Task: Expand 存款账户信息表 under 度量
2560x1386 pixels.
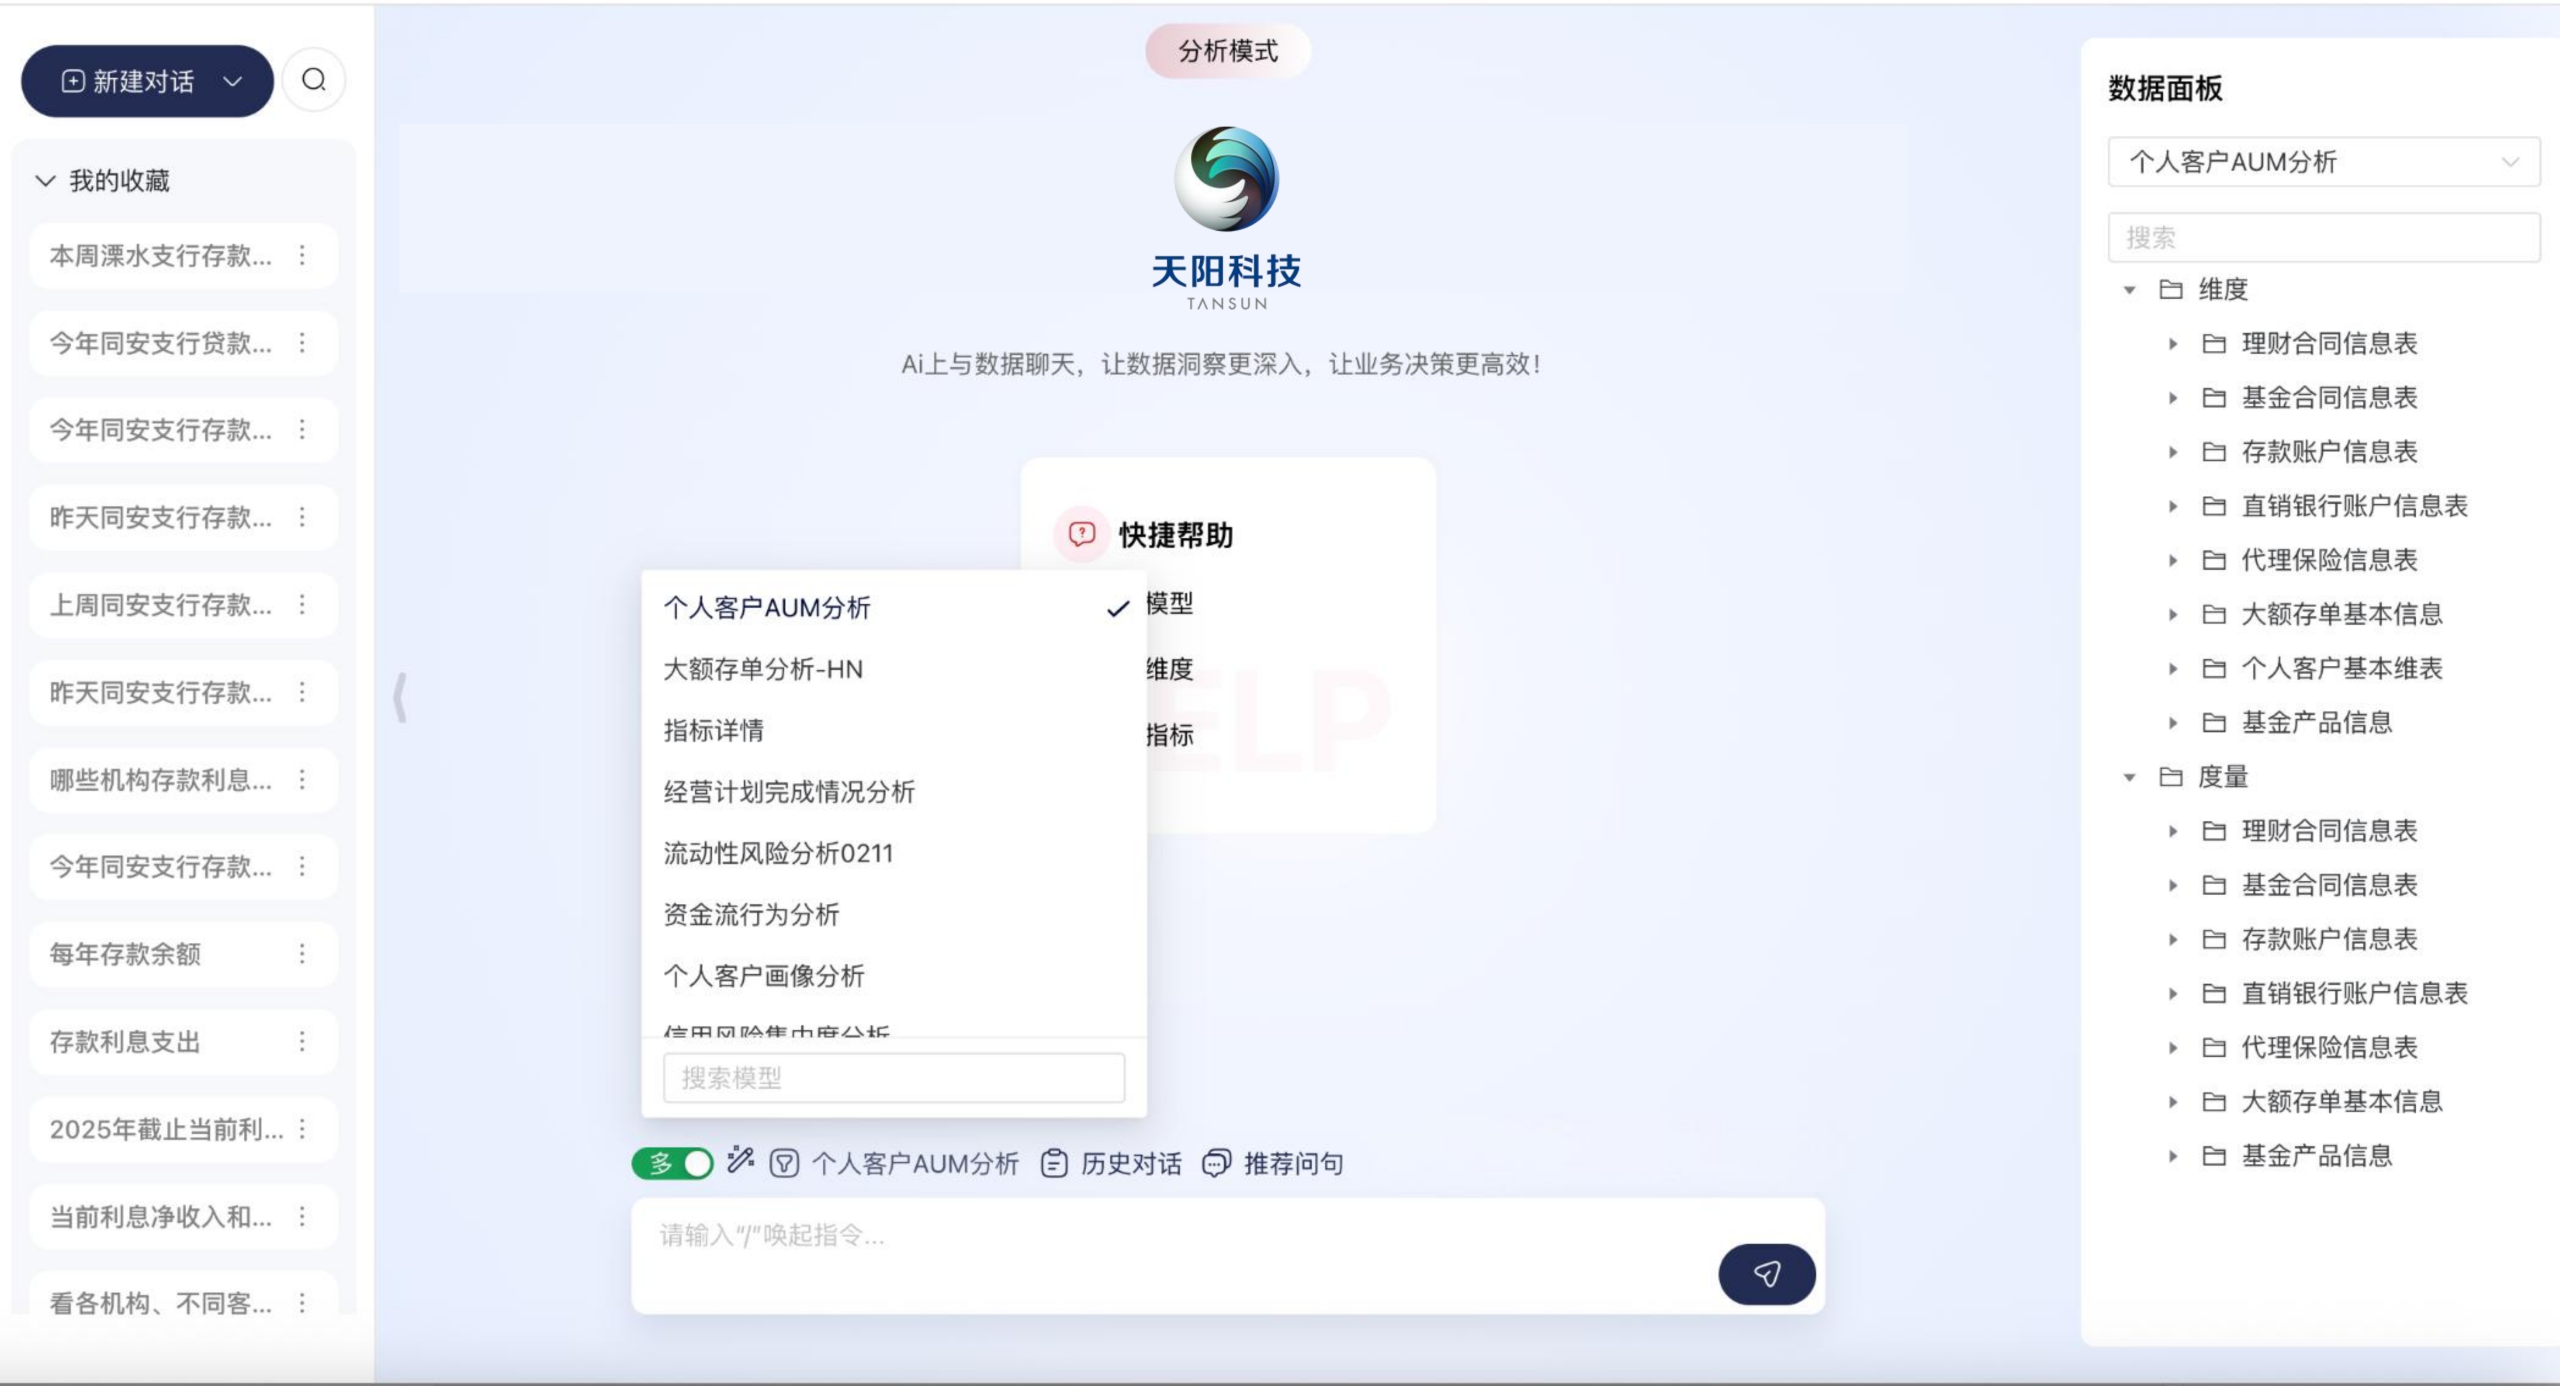Action: click(2173, 939)
